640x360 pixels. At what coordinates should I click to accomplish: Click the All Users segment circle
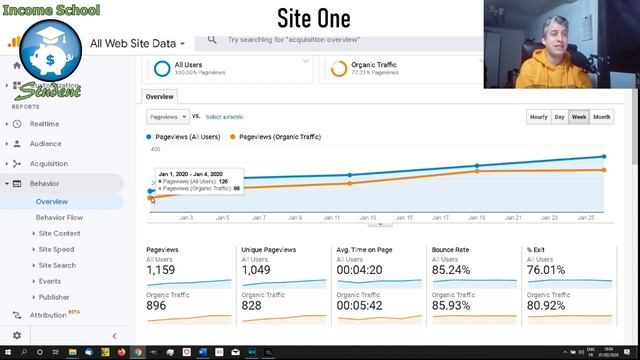[162, 69]
